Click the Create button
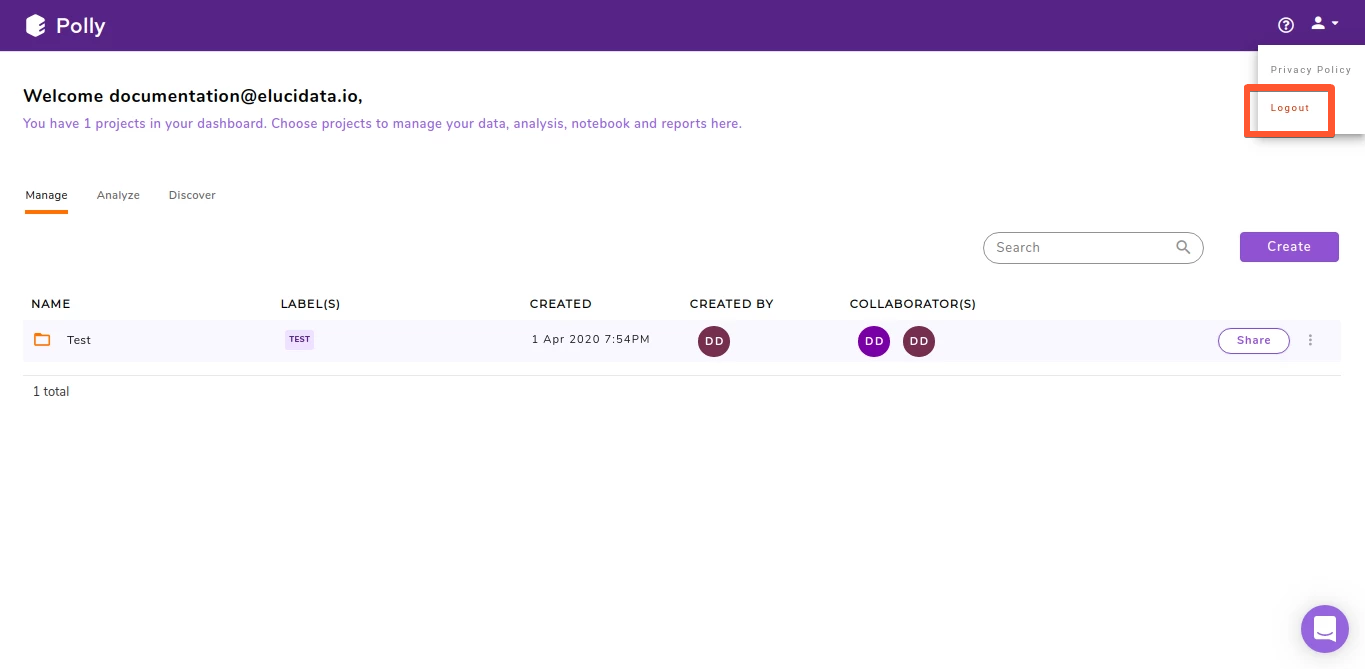The height and width of the screenshot is (669, 1365). tap(1289, 247)
